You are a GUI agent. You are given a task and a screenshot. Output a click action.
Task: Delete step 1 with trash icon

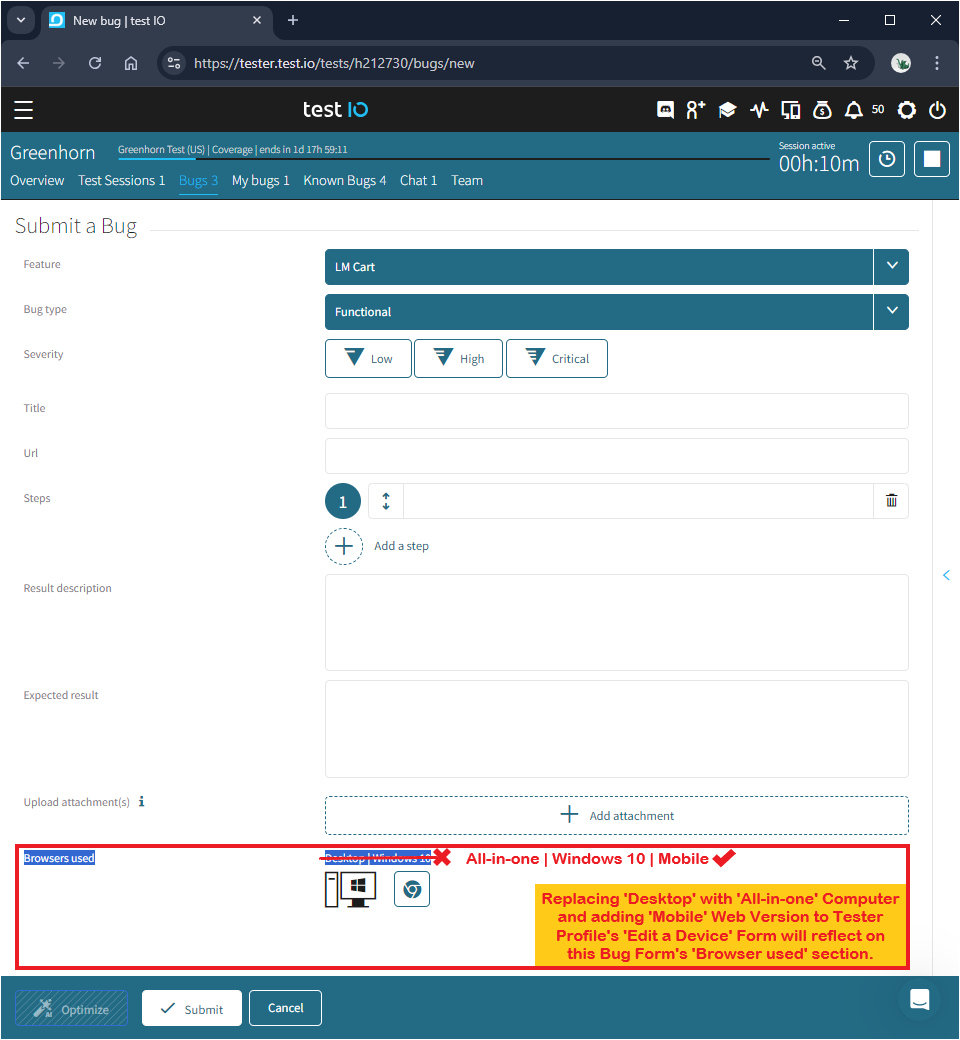tap(891, 501)
